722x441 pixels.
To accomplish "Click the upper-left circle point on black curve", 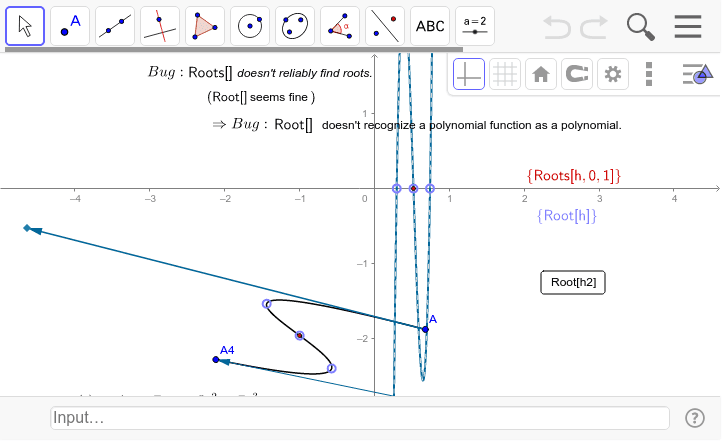I will pos(267,304).
